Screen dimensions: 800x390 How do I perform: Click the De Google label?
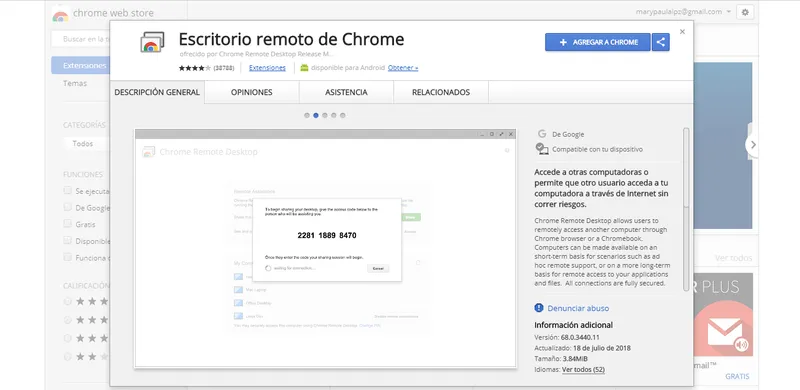click(x=568, y=134)
